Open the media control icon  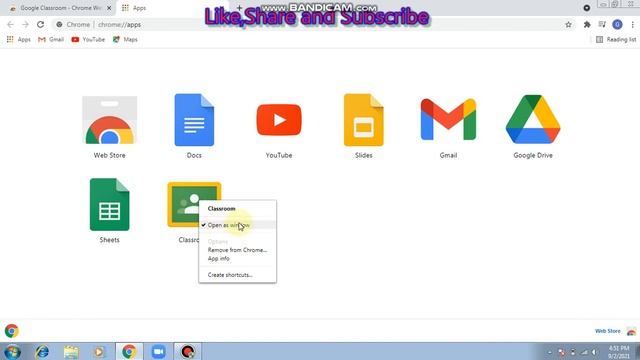click(x=602, y=24)
